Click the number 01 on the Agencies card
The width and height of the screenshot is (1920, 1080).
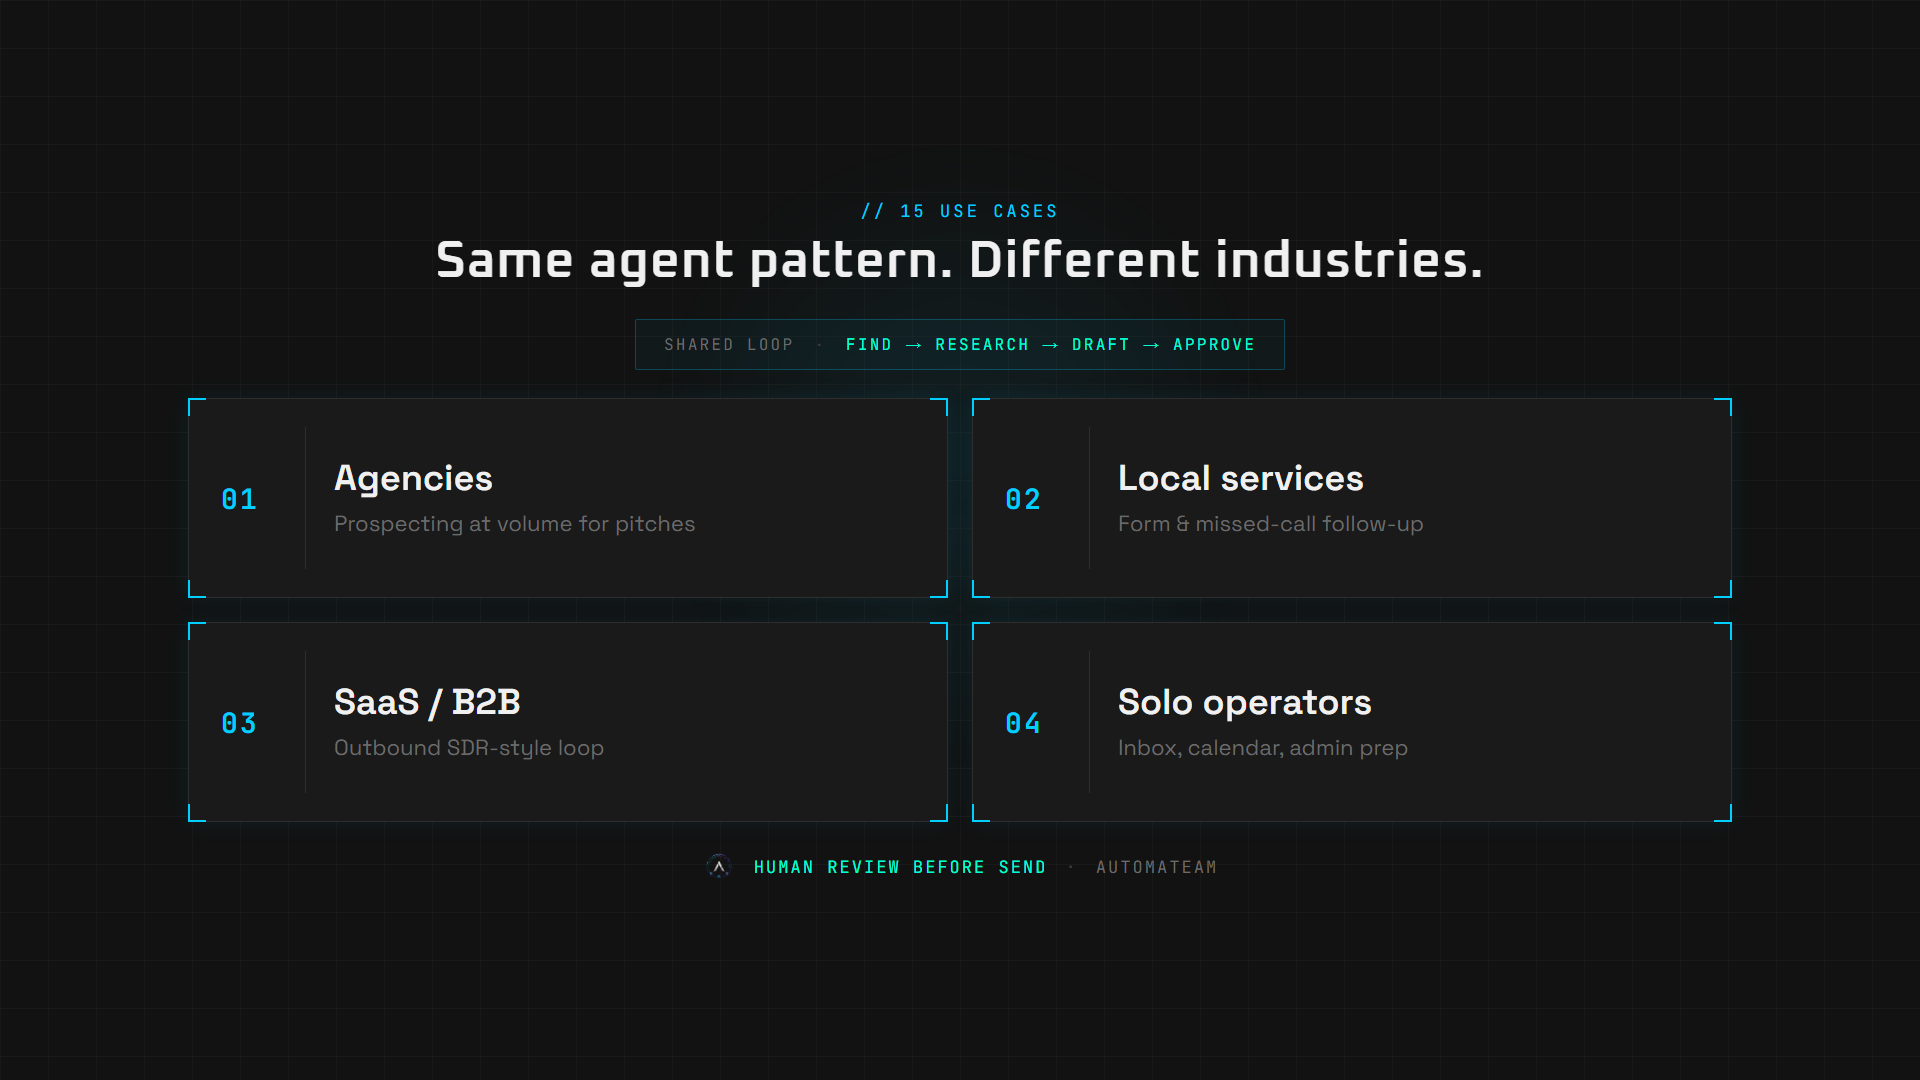click(x=239, y=499)
